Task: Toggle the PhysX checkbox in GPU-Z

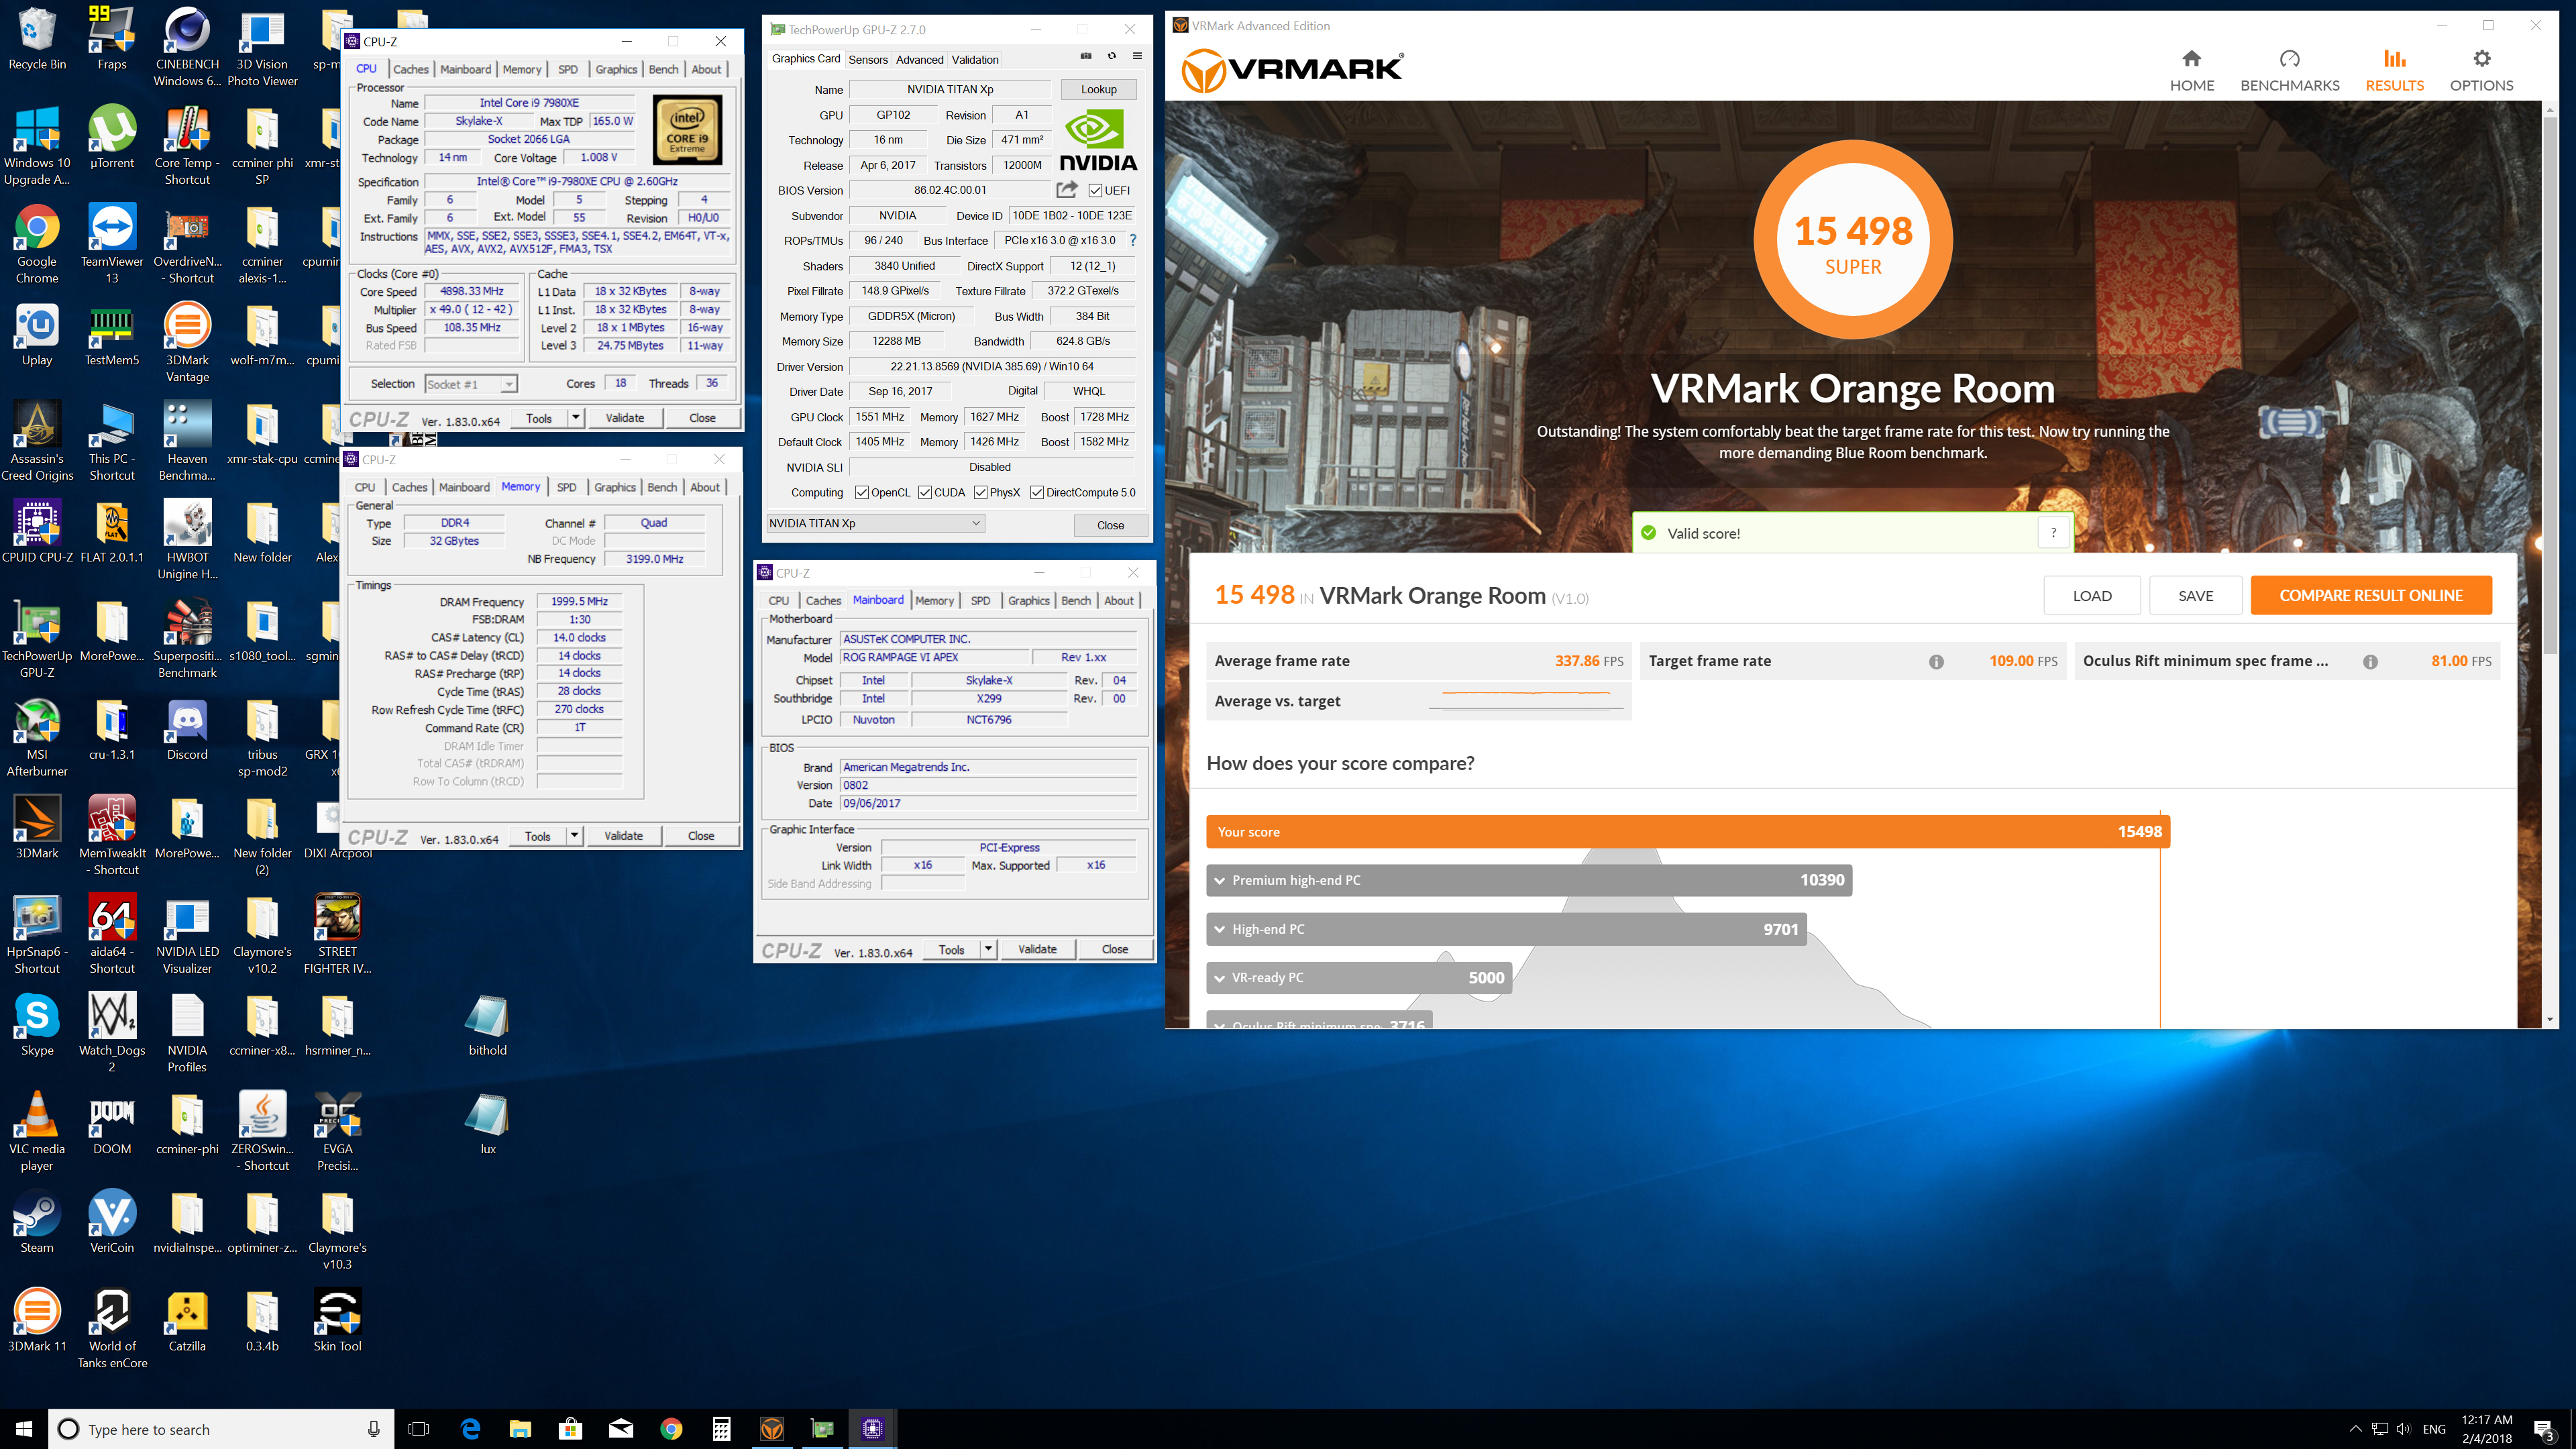Action: 981,492
